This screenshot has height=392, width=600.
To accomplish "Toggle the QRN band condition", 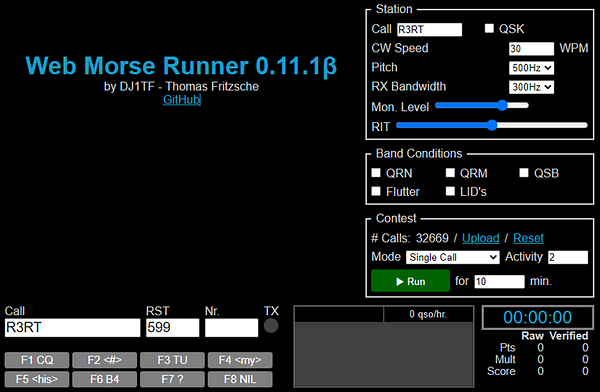I will tap(376, 173).
